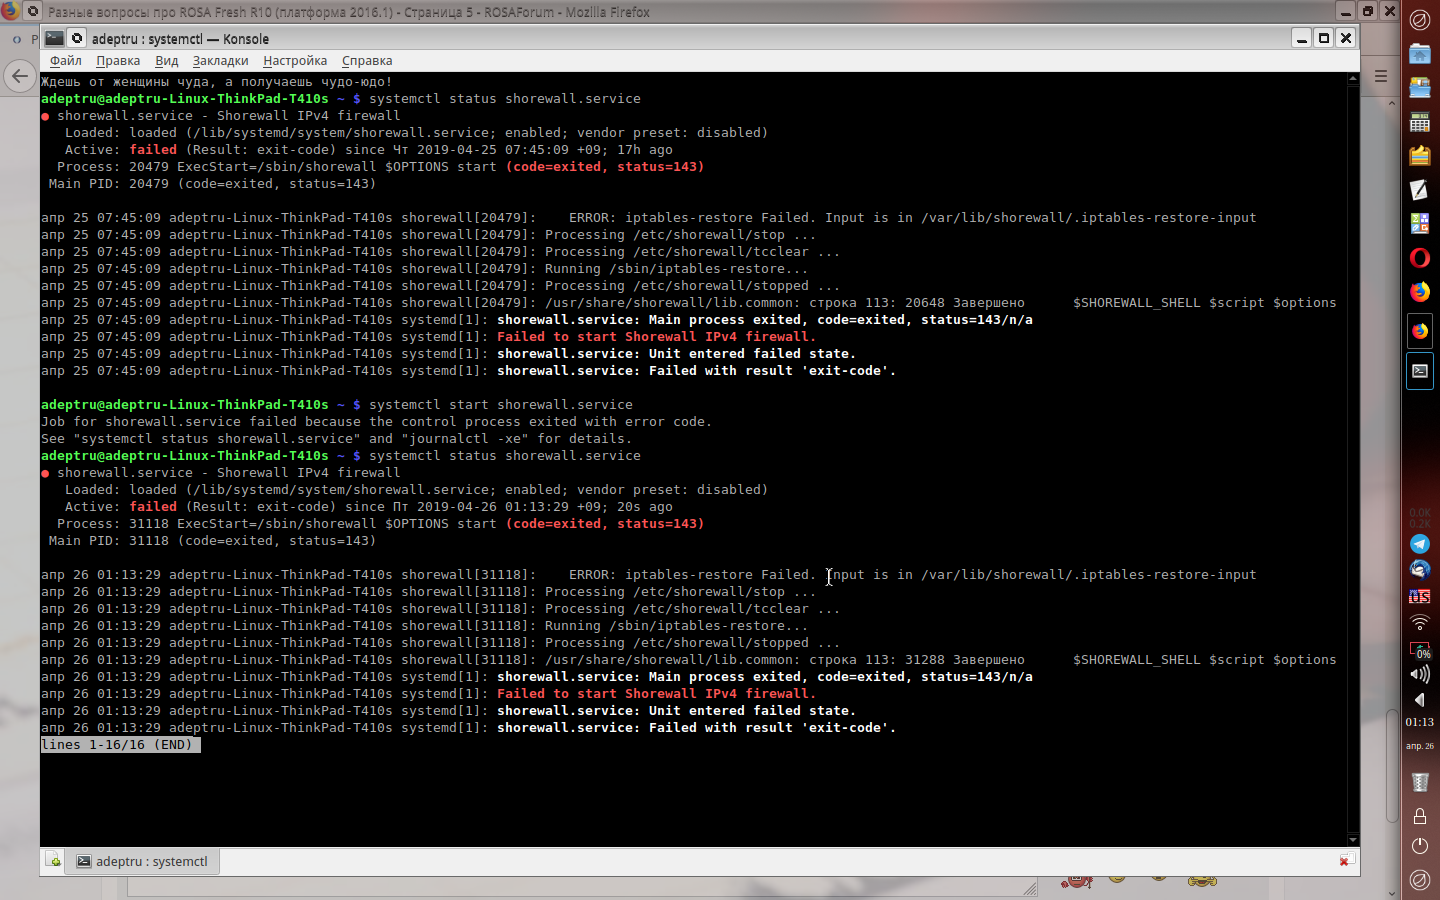This screenshot has width=1440, height=900.
Task: Click the Firefox tab icon behind Konsole
Action: 17,39
